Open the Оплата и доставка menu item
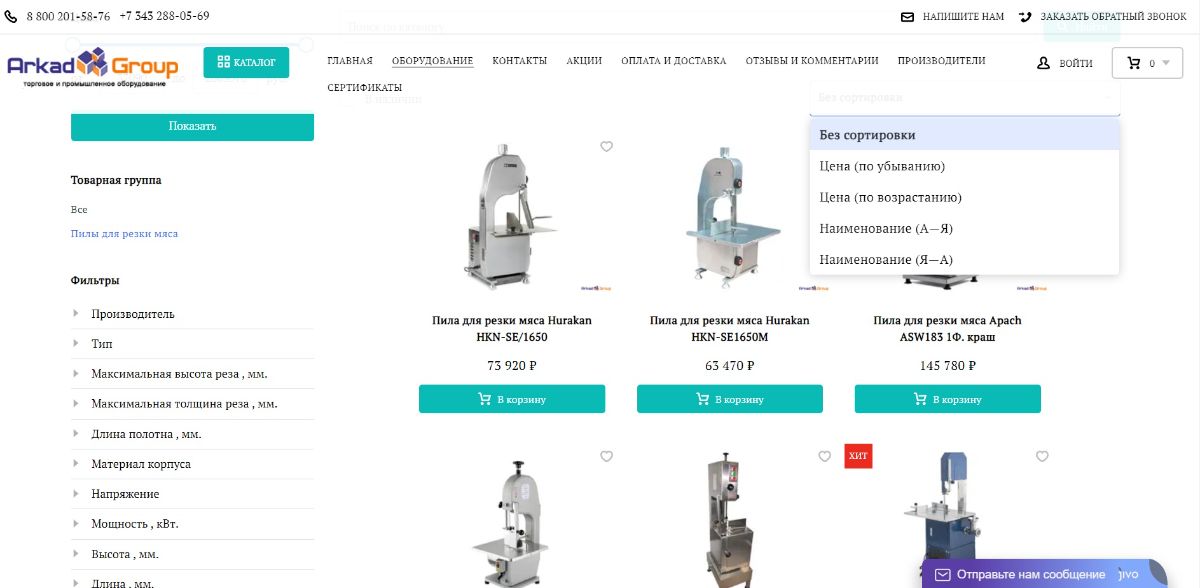Screen dimensions: 1200x588 coord(673,61)
